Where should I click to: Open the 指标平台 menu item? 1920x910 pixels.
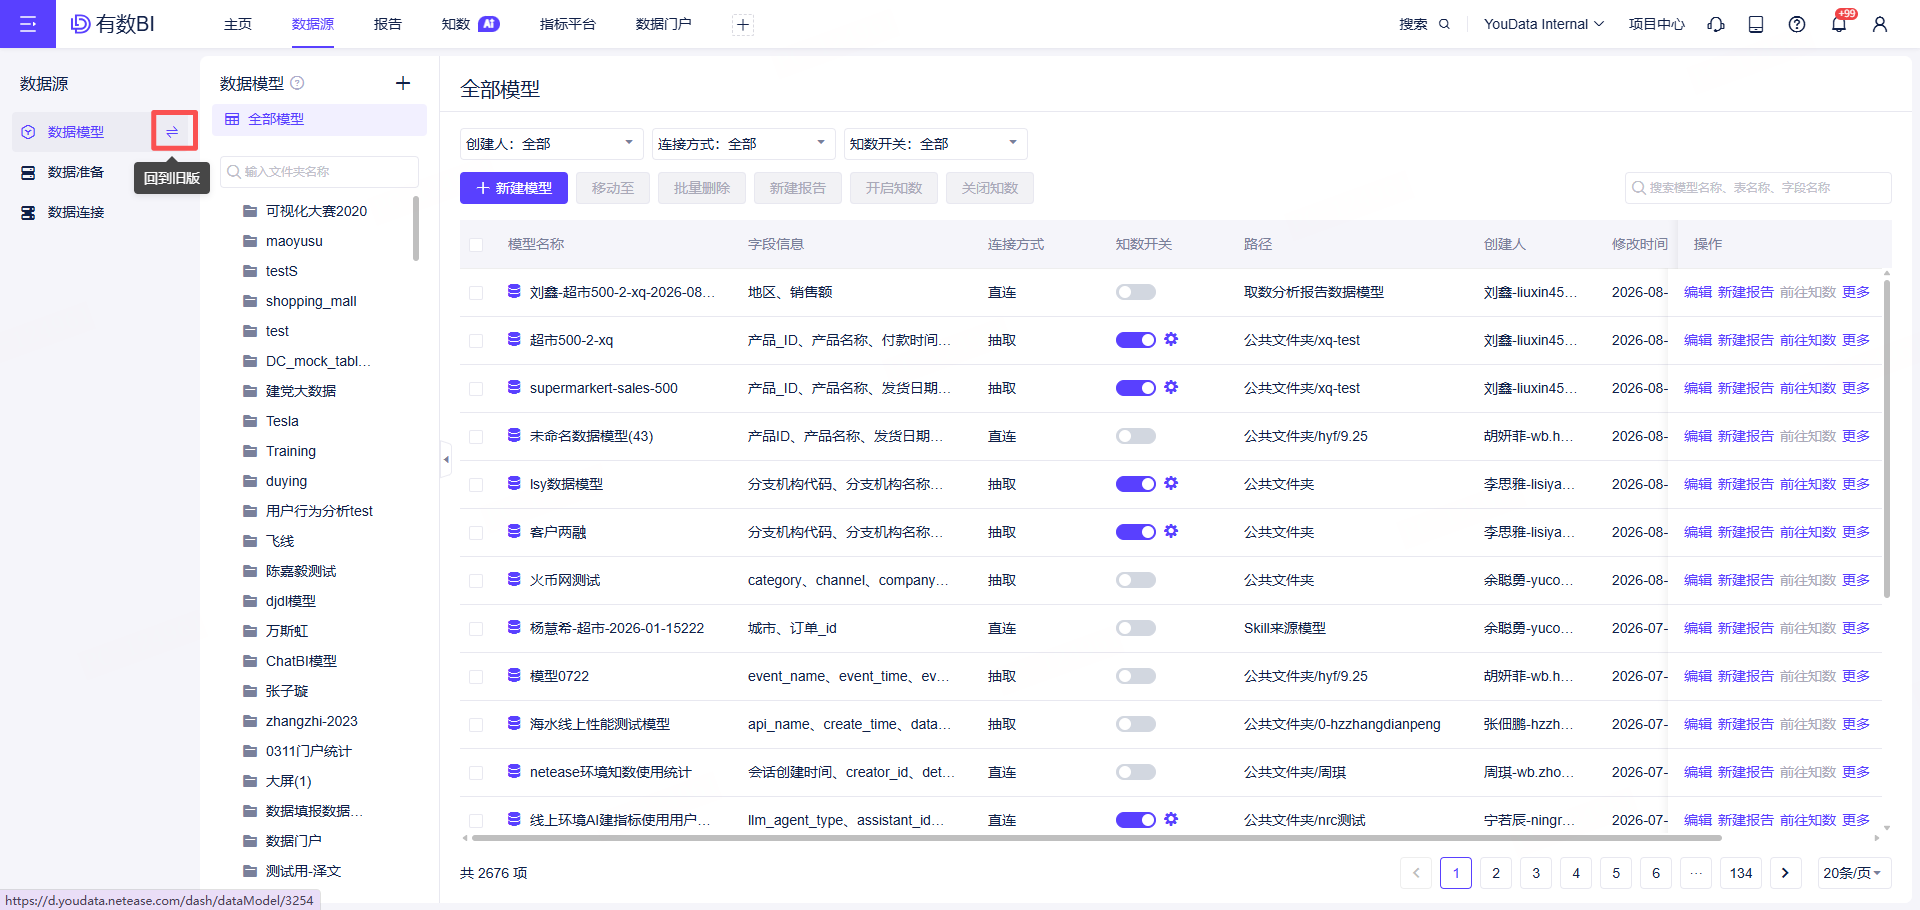(x=568, y=24)
